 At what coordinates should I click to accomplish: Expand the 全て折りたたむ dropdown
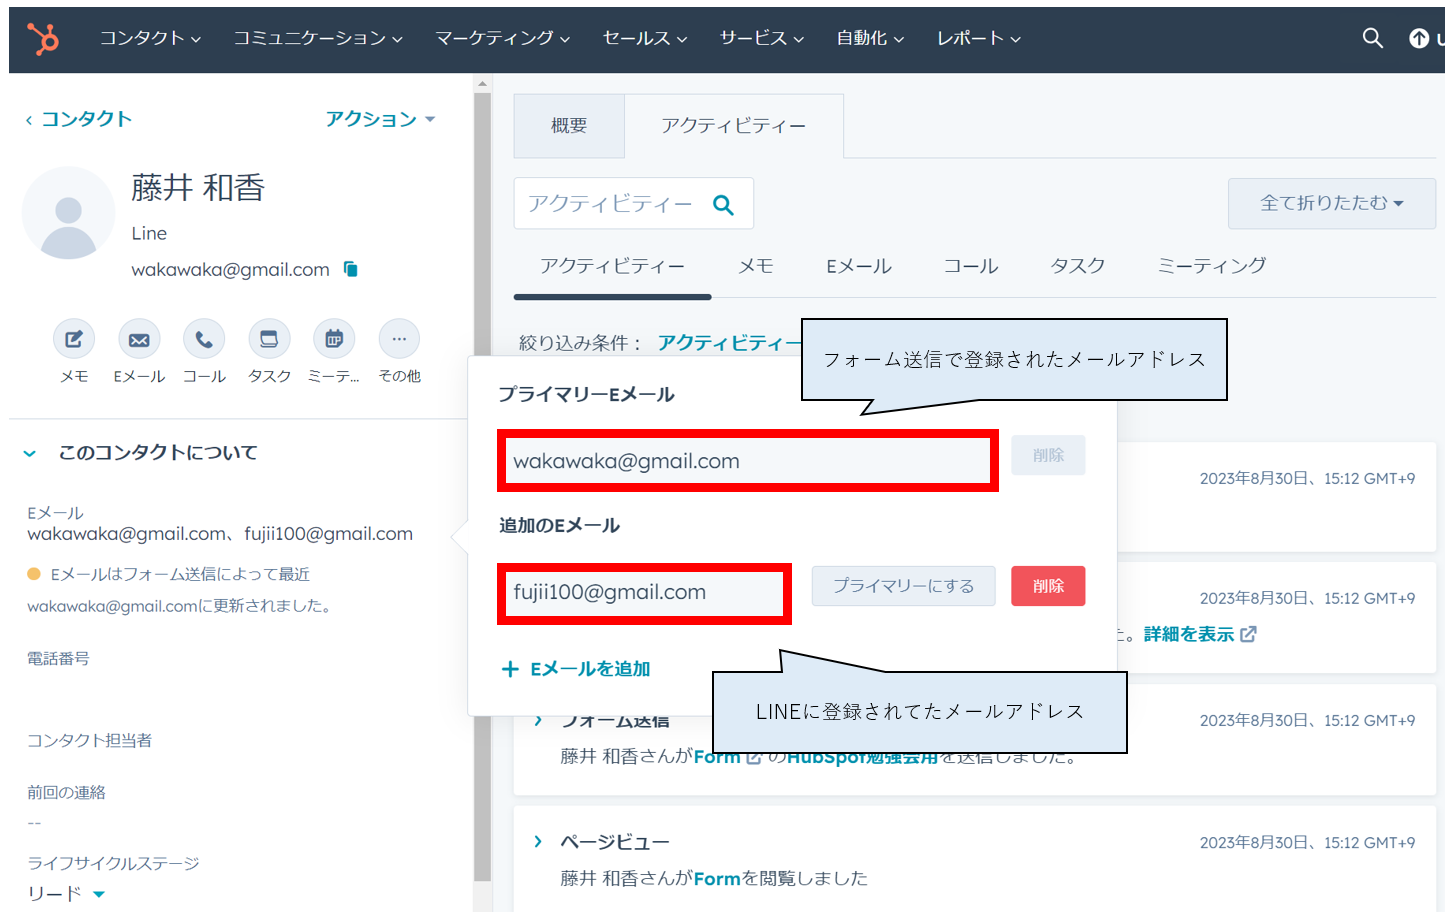(1331, 203)
